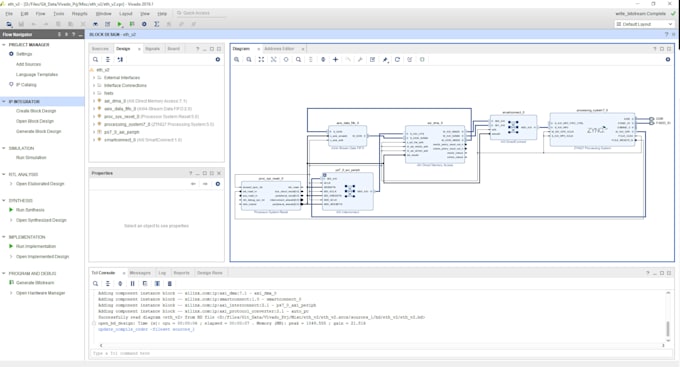Click the Sigma report icon in main toolbar
Image resolution: width=680 pixels, height=367 pixels.
(x=157, y=24)
